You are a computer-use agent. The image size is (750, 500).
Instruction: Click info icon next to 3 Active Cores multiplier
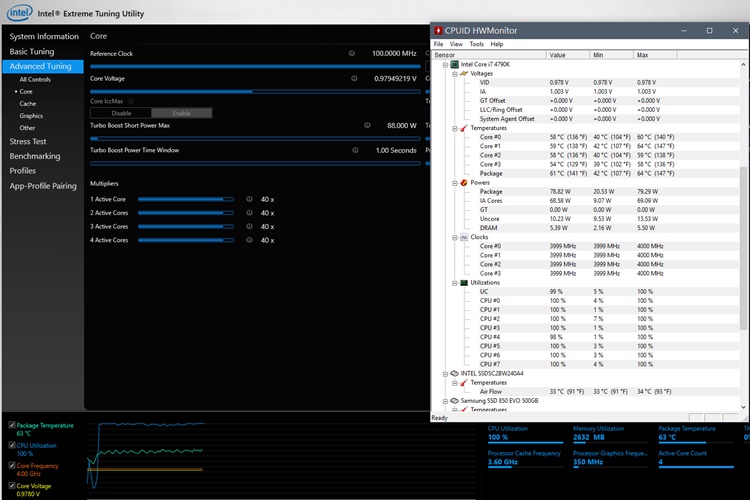point(249,226)
